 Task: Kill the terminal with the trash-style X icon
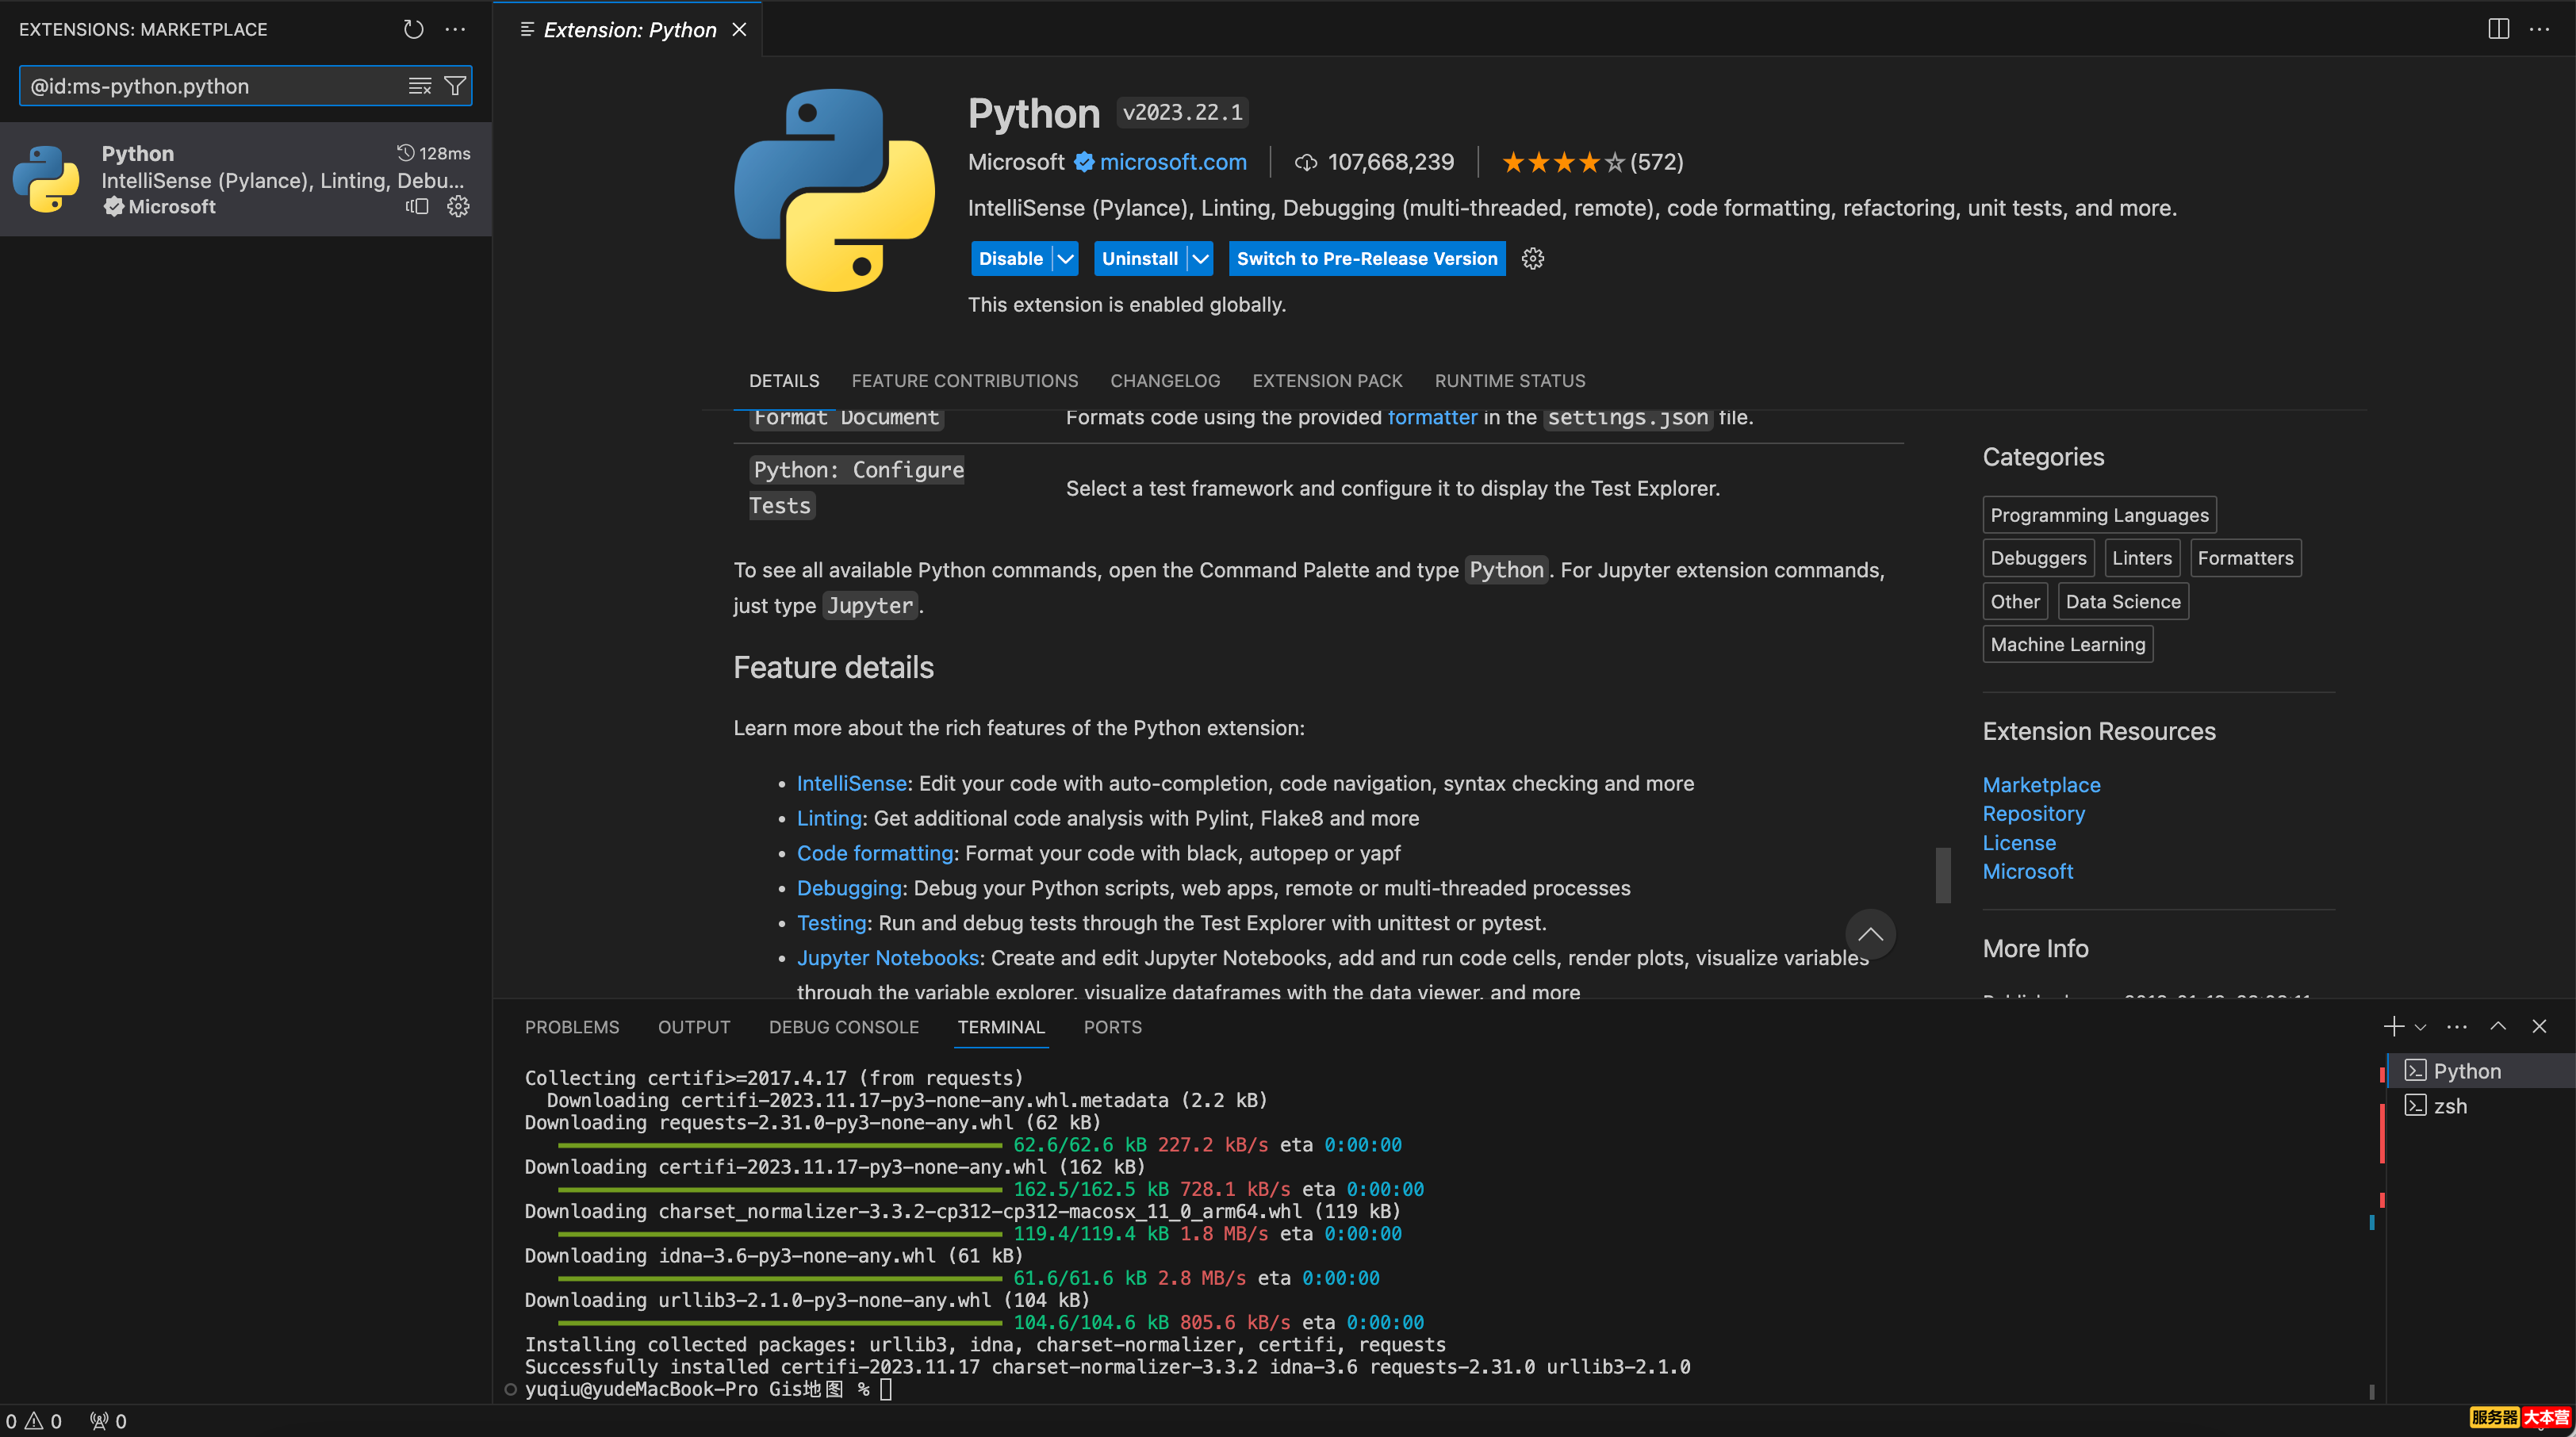2539,1026
